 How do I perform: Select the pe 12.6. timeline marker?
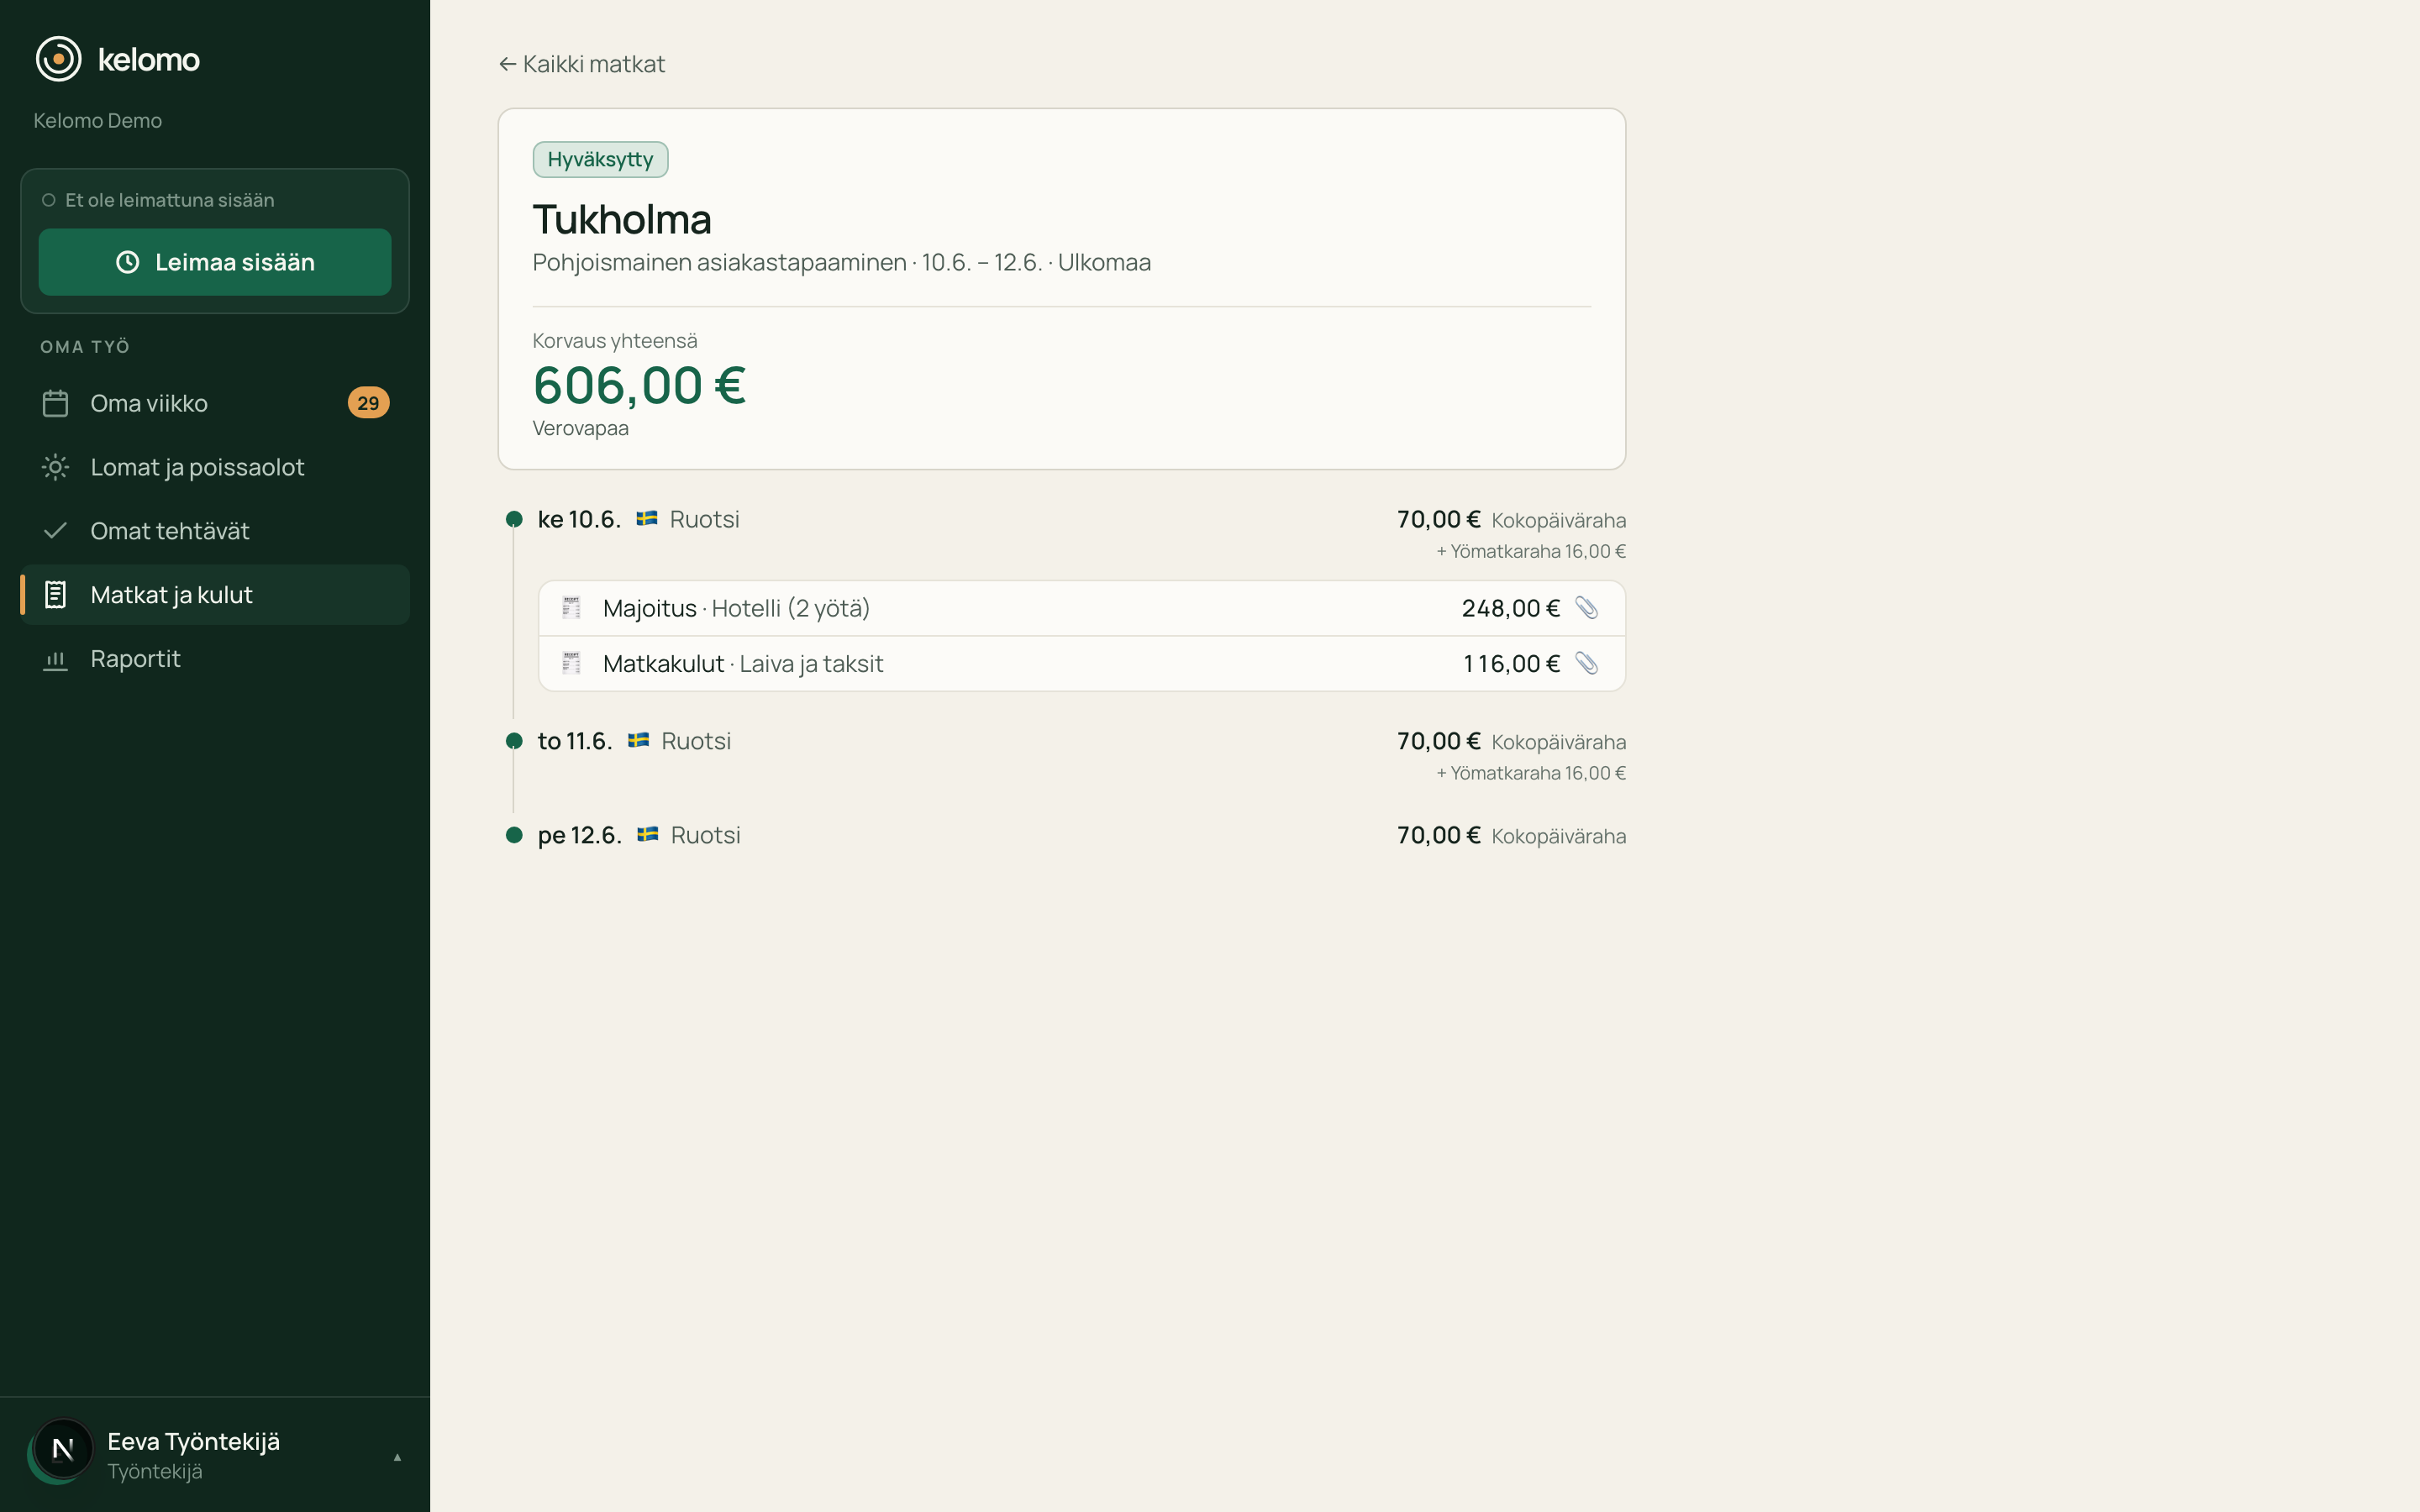pos(514,835)
